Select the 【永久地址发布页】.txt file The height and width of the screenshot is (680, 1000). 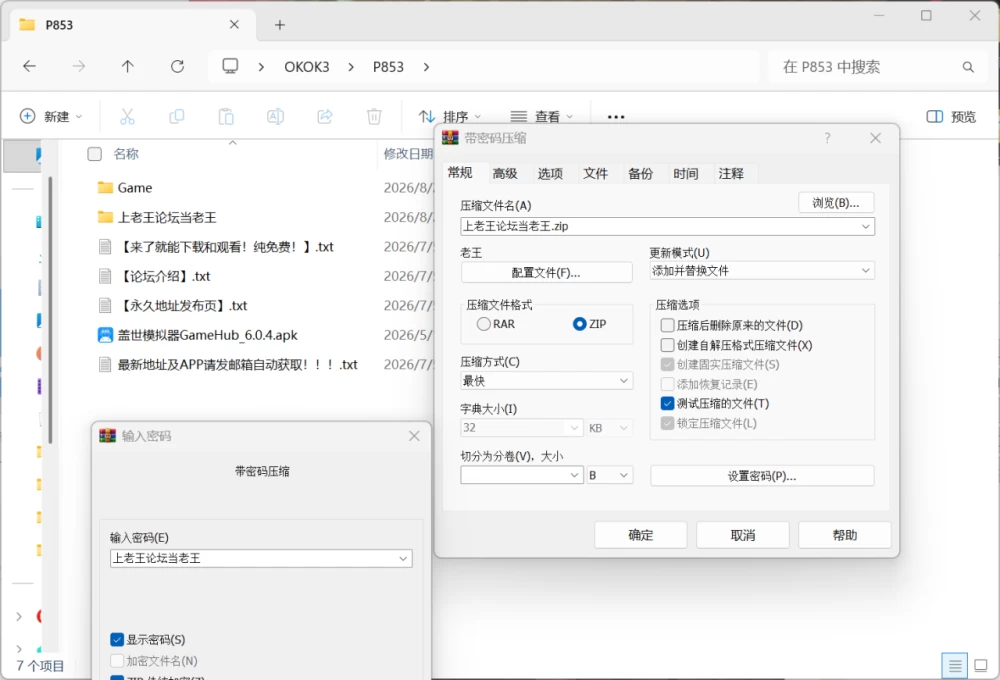[x=183, y=306]
